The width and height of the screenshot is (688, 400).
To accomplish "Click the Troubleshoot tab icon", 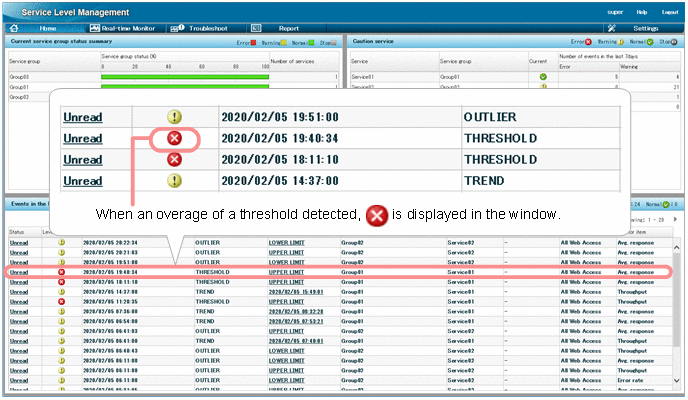I will (x=177, y=29).
